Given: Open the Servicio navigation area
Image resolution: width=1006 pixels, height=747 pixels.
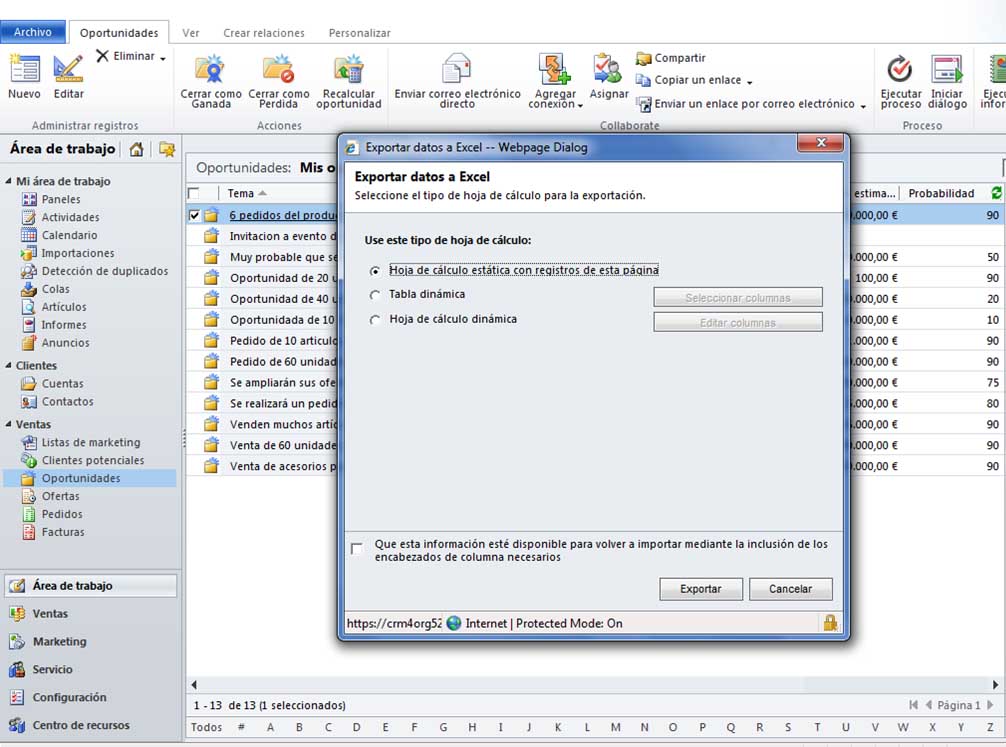Looking at the screenshot, I should (x=52, y=669).
